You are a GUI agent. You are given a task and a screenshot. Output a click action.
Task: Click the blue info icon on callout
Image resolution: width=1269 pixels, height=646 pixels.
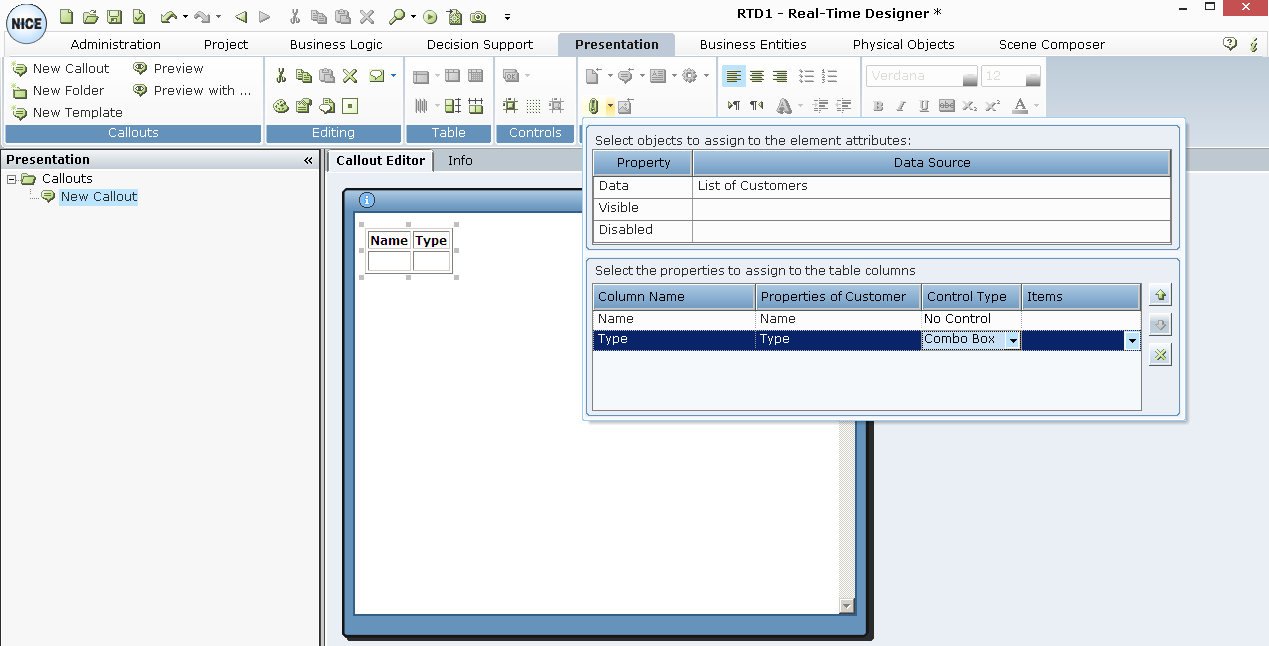pos(367,201)
